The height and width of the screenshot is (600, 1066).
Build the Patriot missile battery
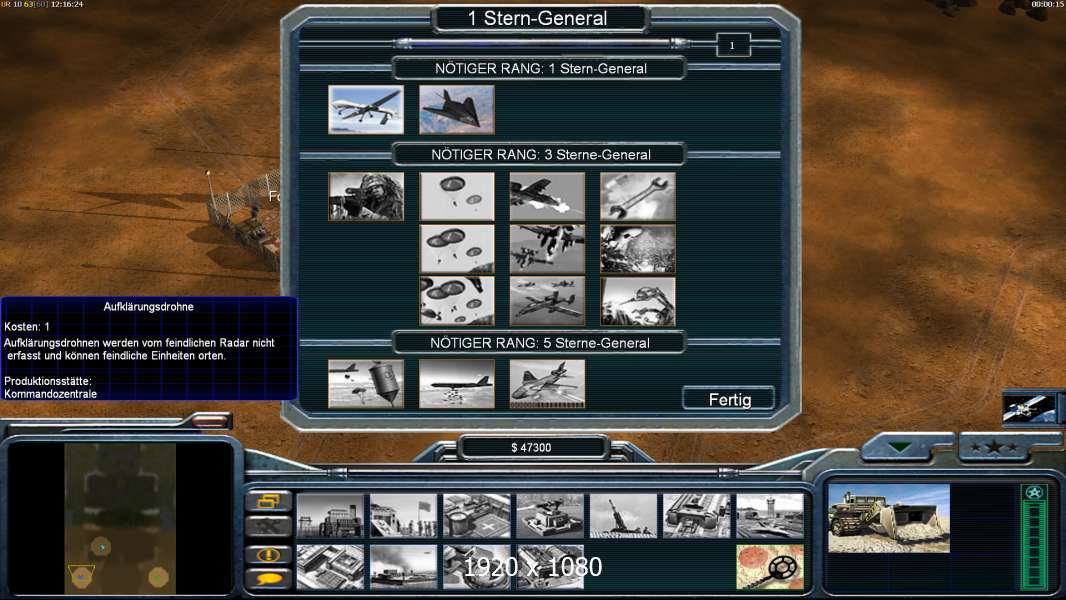pyautogui.click(x=550, y=516)
